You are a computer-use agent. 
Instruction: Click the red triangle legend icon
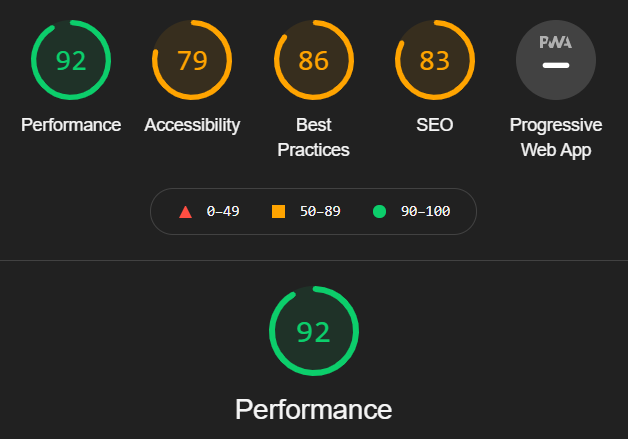[185, 211]
